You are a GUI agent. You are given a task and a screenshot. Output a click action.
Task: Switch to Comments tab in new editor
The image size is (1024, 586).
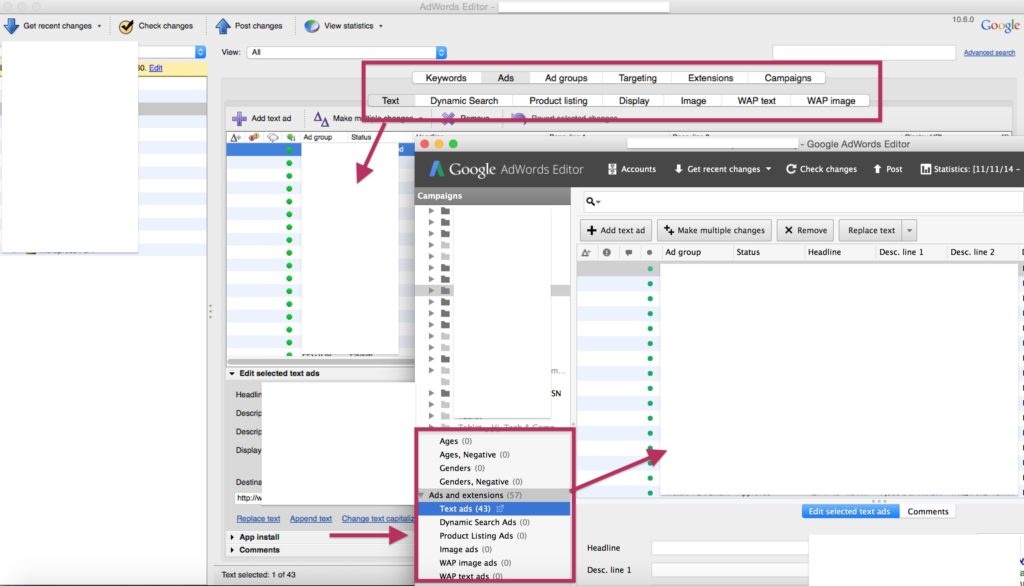tap(927, 512)
